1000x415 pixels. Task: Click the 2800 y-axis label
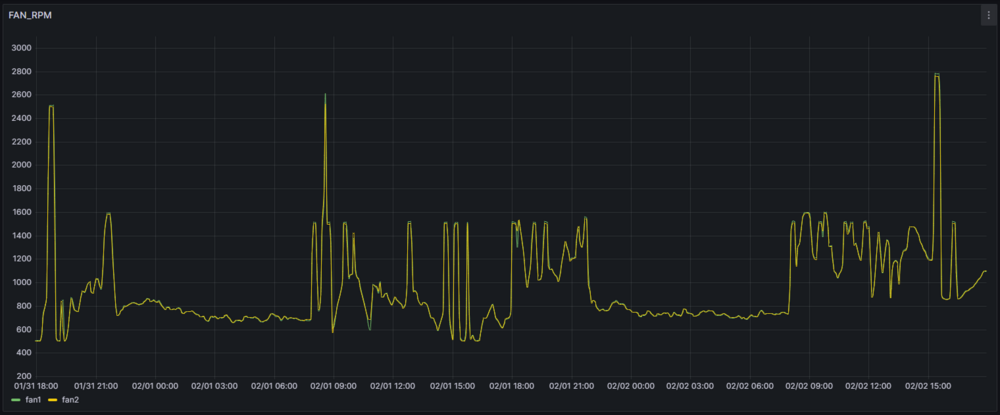click(x=21, y=72)
